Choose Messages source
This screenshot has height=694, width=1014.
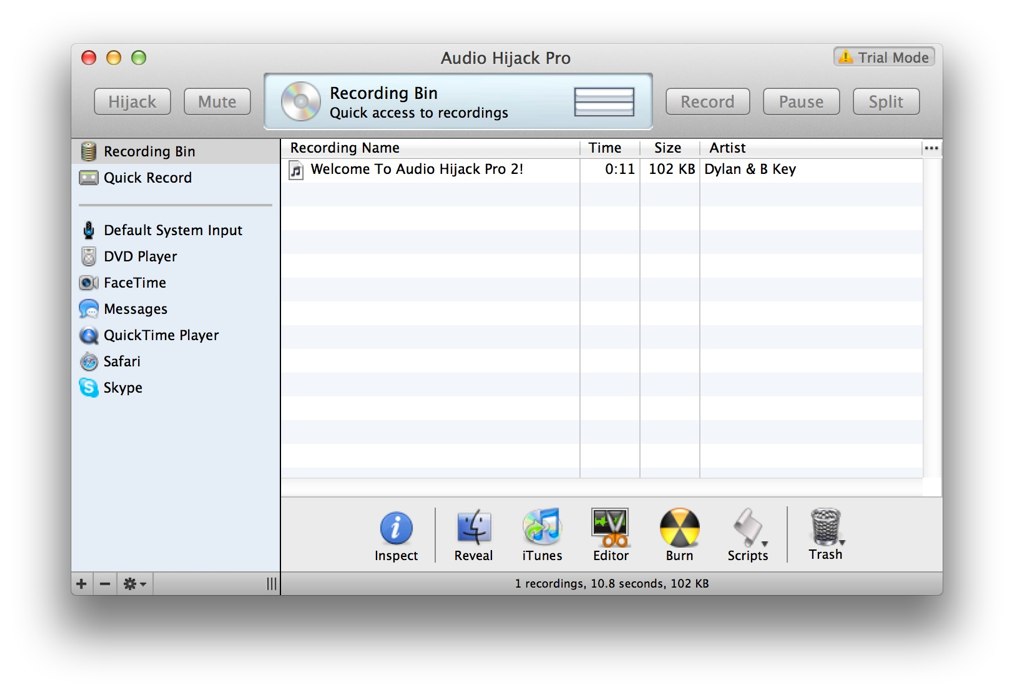[175, 309]
